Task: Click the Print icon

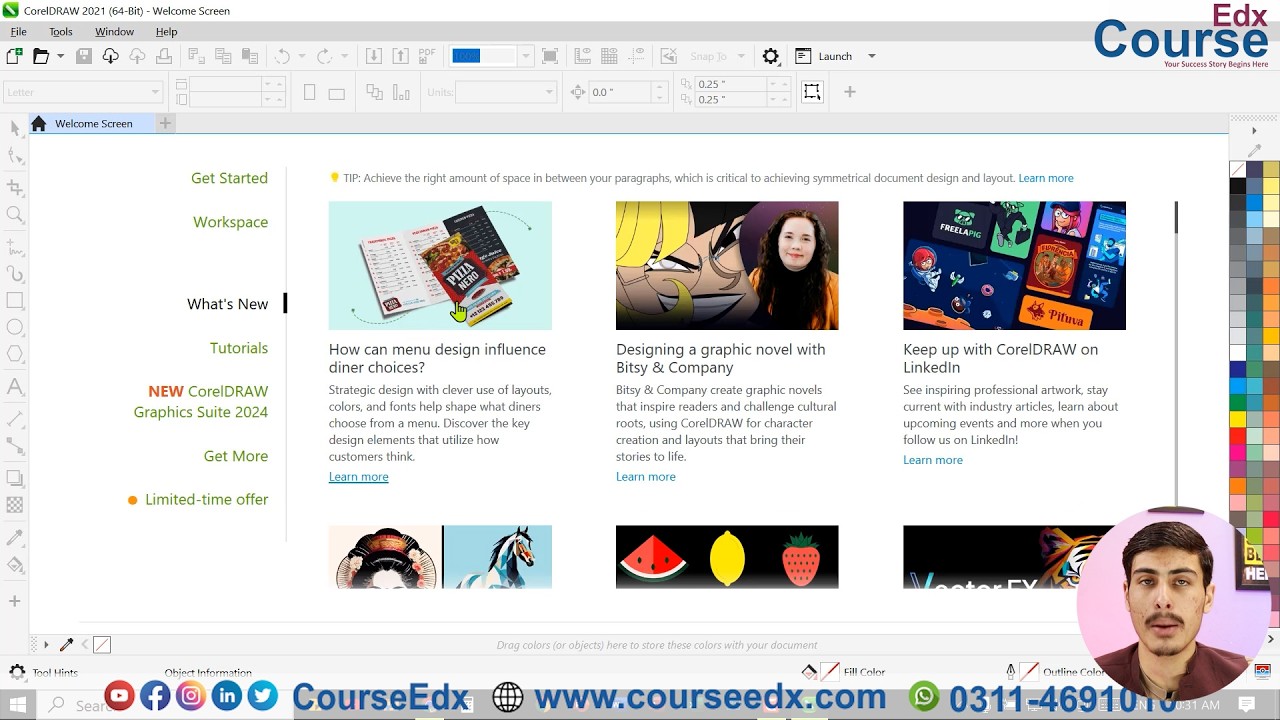Action: click(x=163, y=56)
